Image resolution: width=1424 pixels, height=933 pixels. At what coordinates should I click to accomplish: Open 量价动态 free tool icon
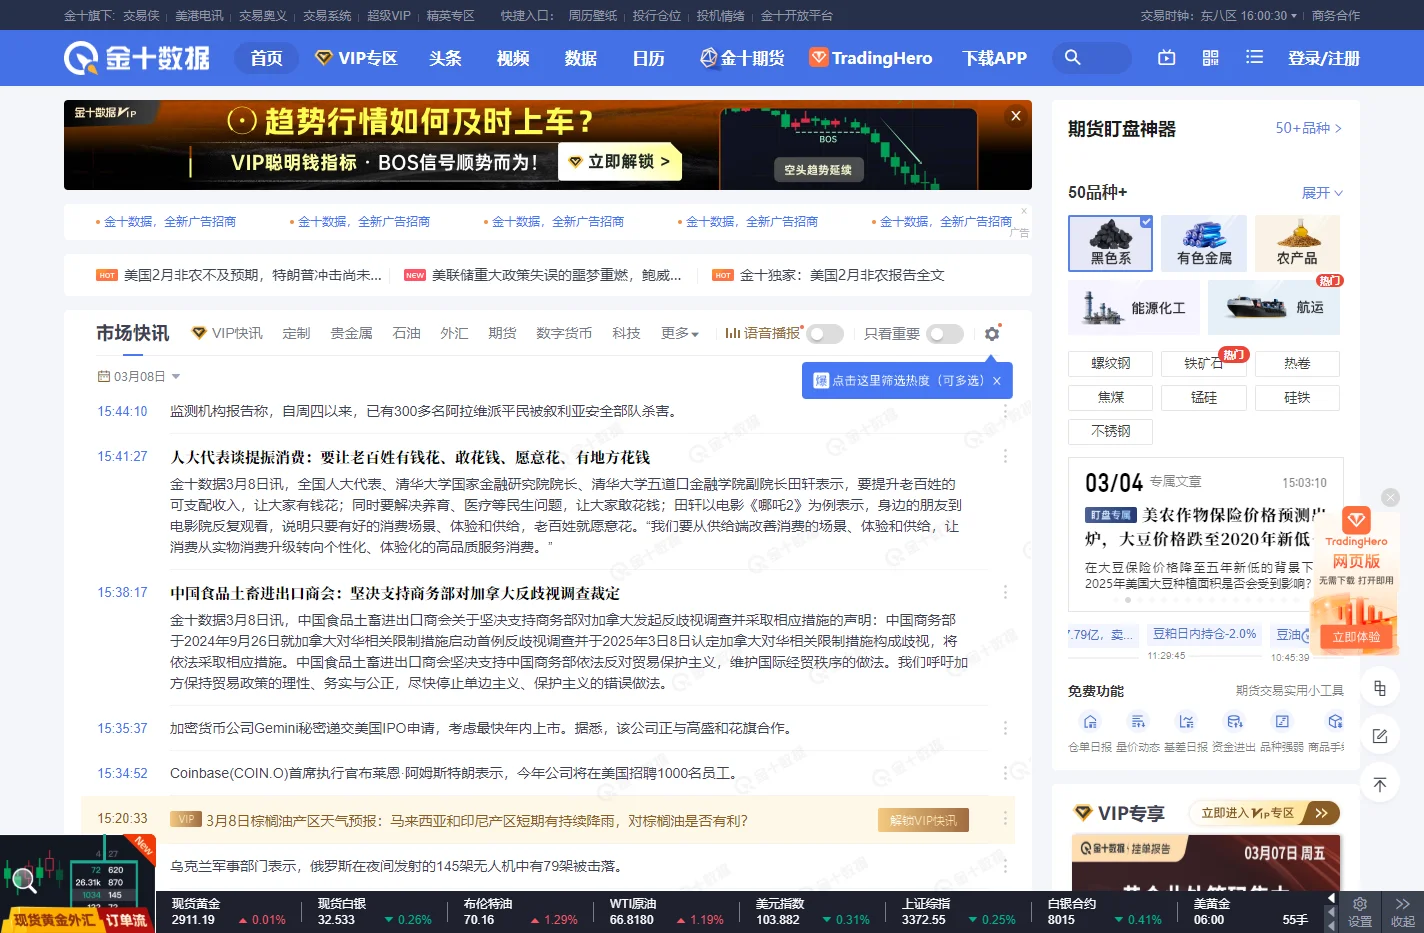(1138, 722)
